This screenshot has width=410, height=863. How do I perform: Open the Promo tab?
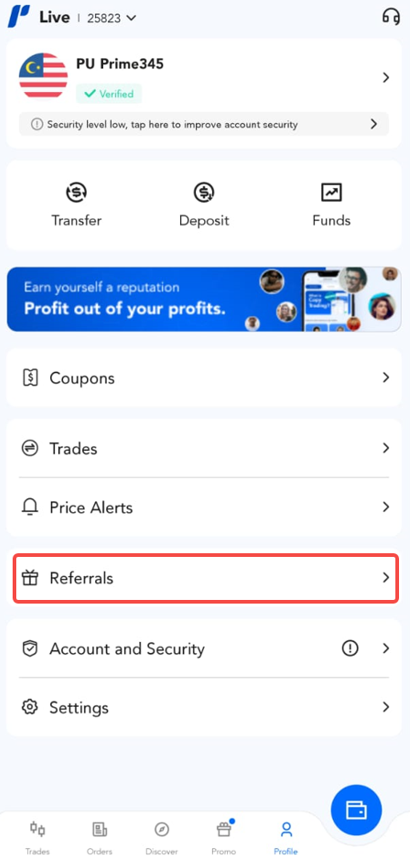point(223,837)
